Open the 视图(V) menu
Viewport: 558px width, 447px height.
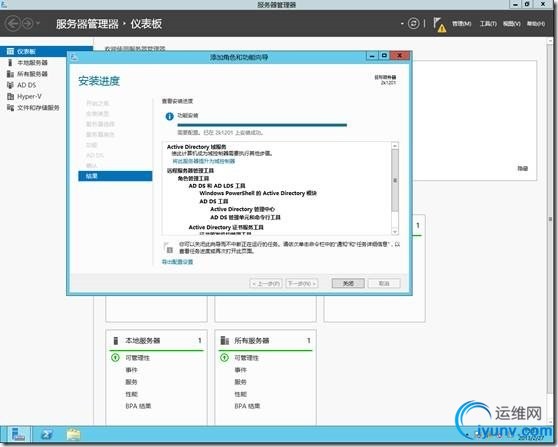(512, 24)
